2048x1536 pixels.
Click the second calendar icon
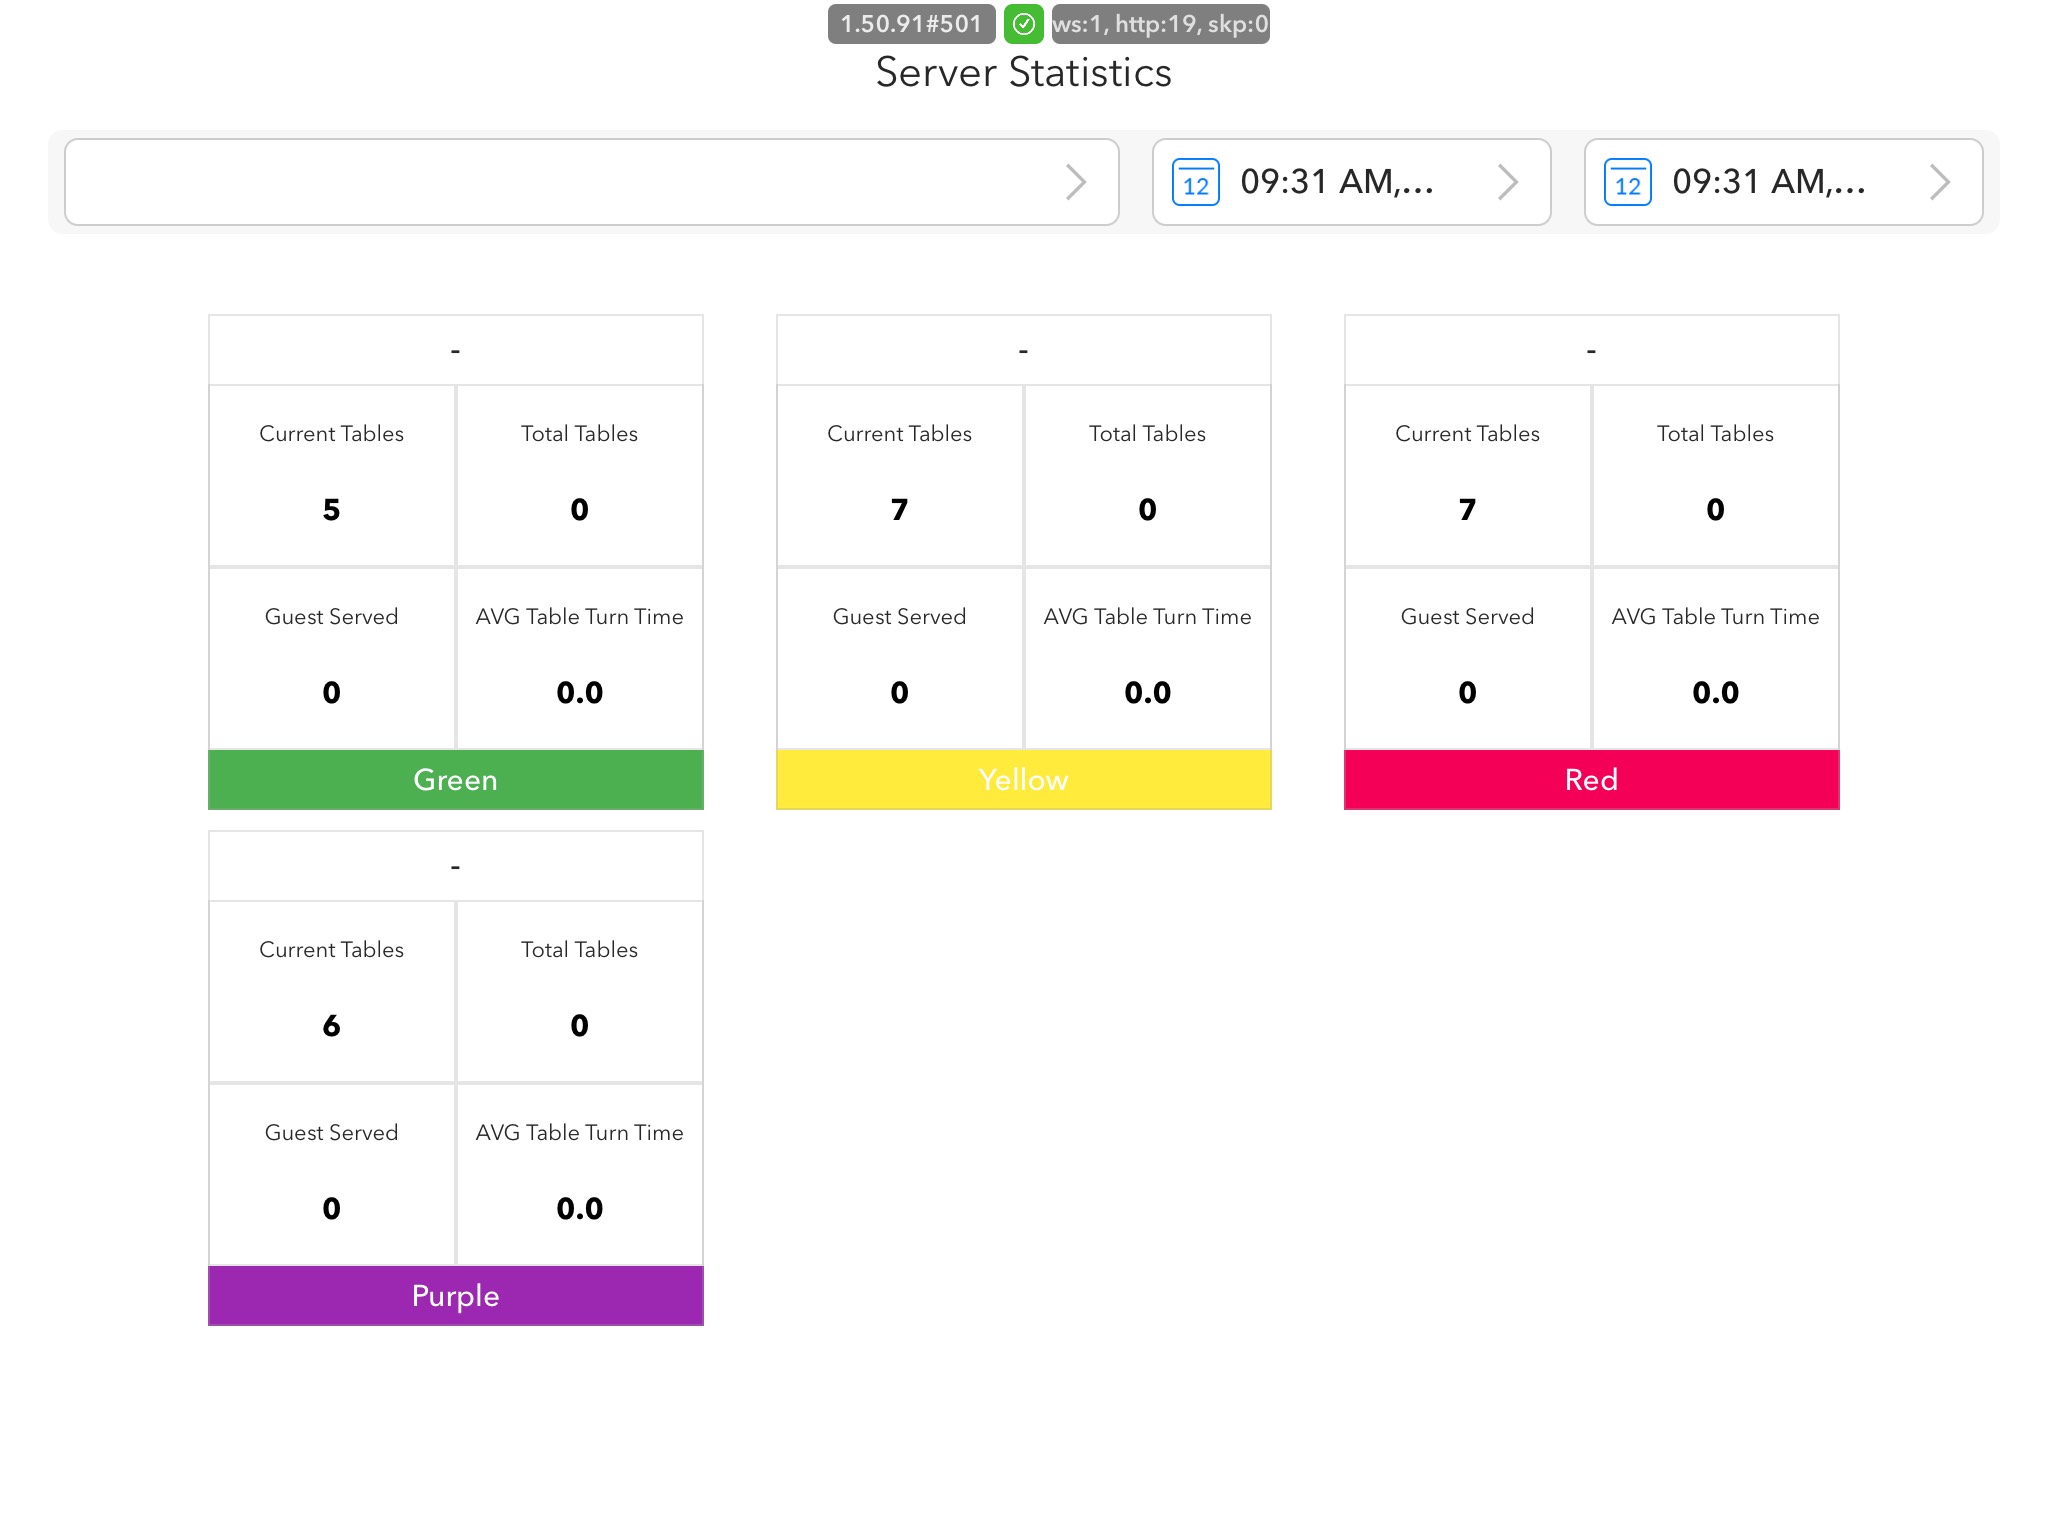tap(1627, 182)
